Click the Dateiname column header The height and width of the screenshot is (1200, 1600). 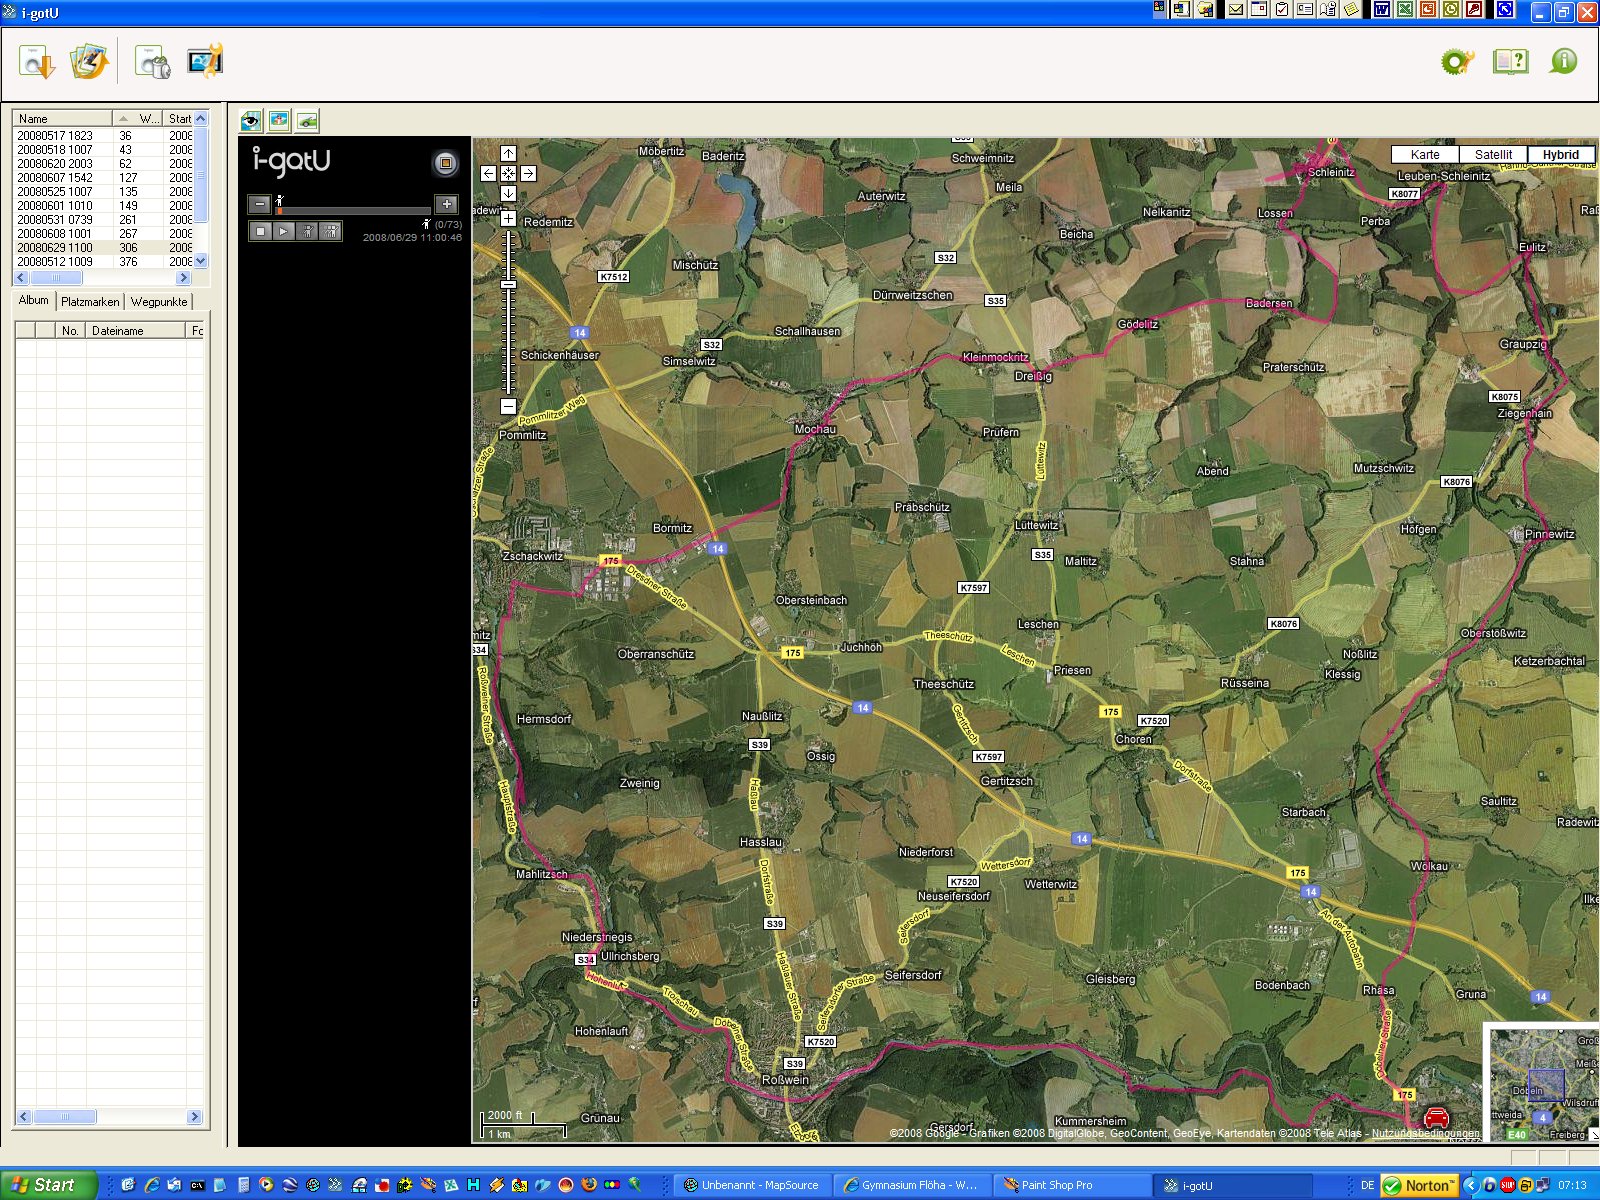(x=135, y=331)
